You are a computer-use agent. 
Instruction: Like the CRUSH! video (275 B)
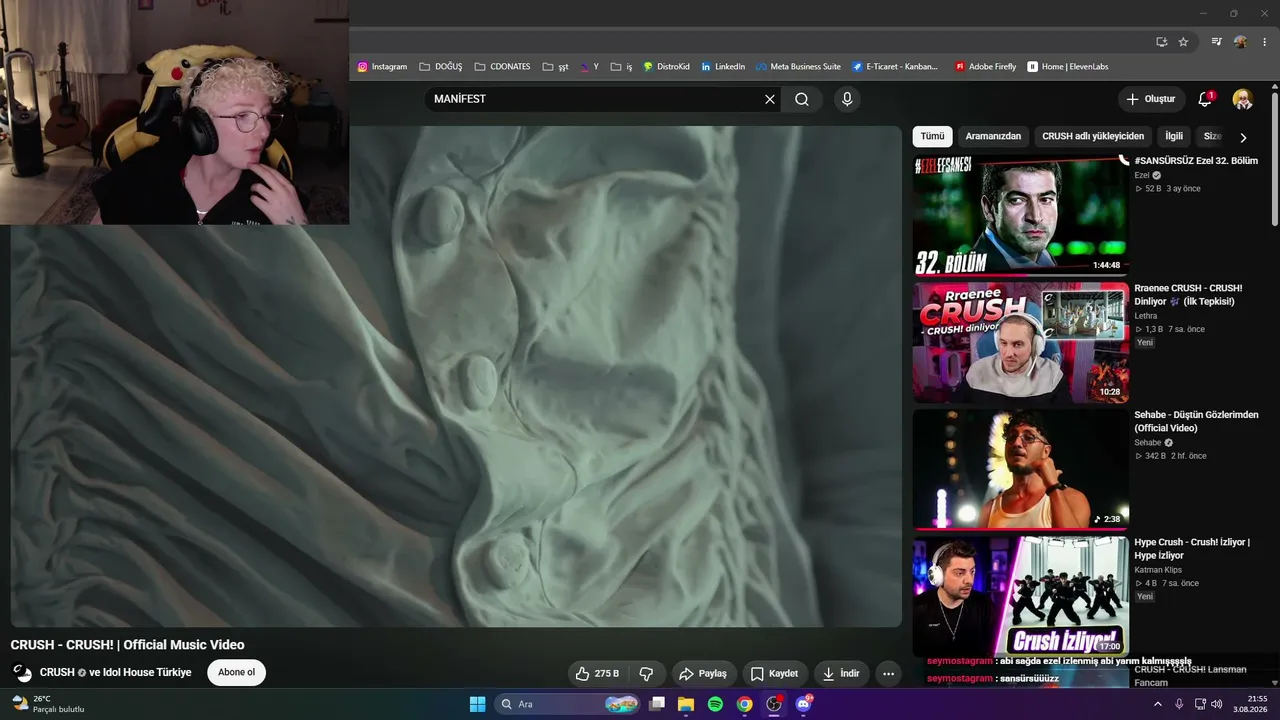(x=597, y=674)
